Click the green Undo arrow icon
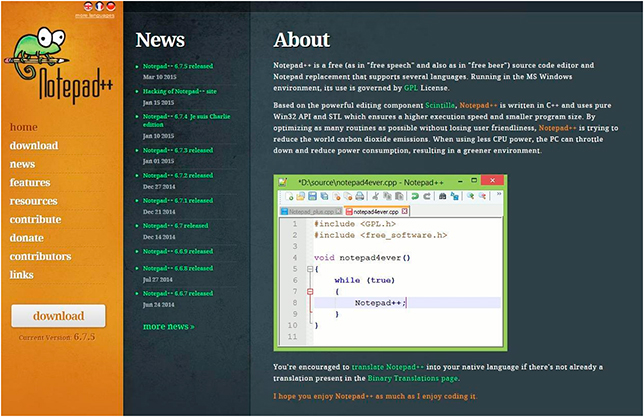This screenshot has height=417, width=644. coord(415,196)
